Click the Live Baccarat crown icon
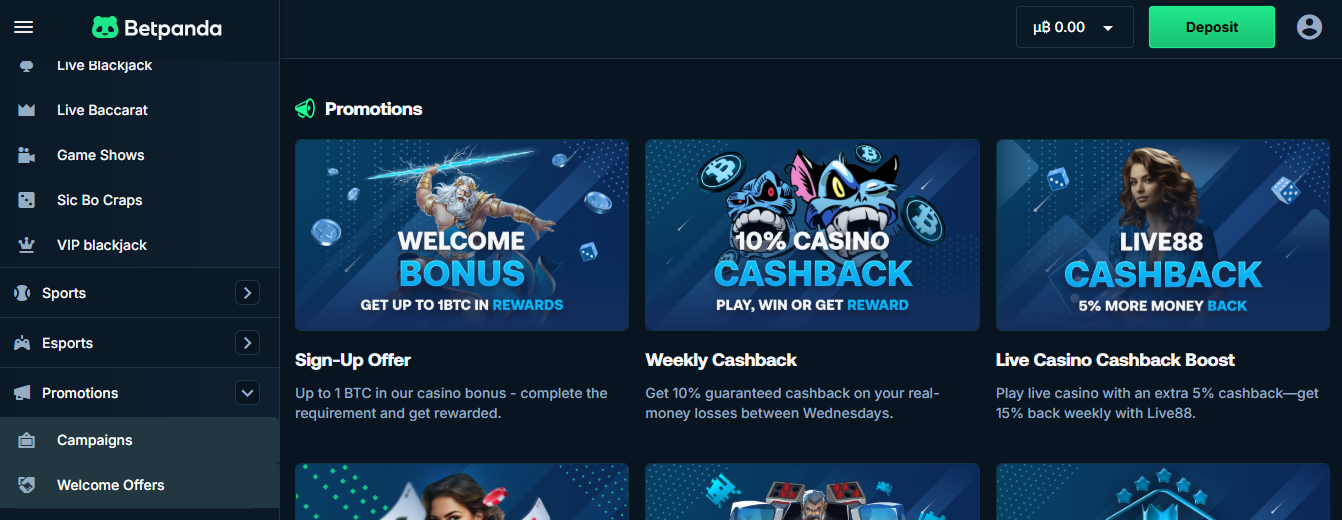This screenshot has height=520, width=1342. tap(26, 110)
